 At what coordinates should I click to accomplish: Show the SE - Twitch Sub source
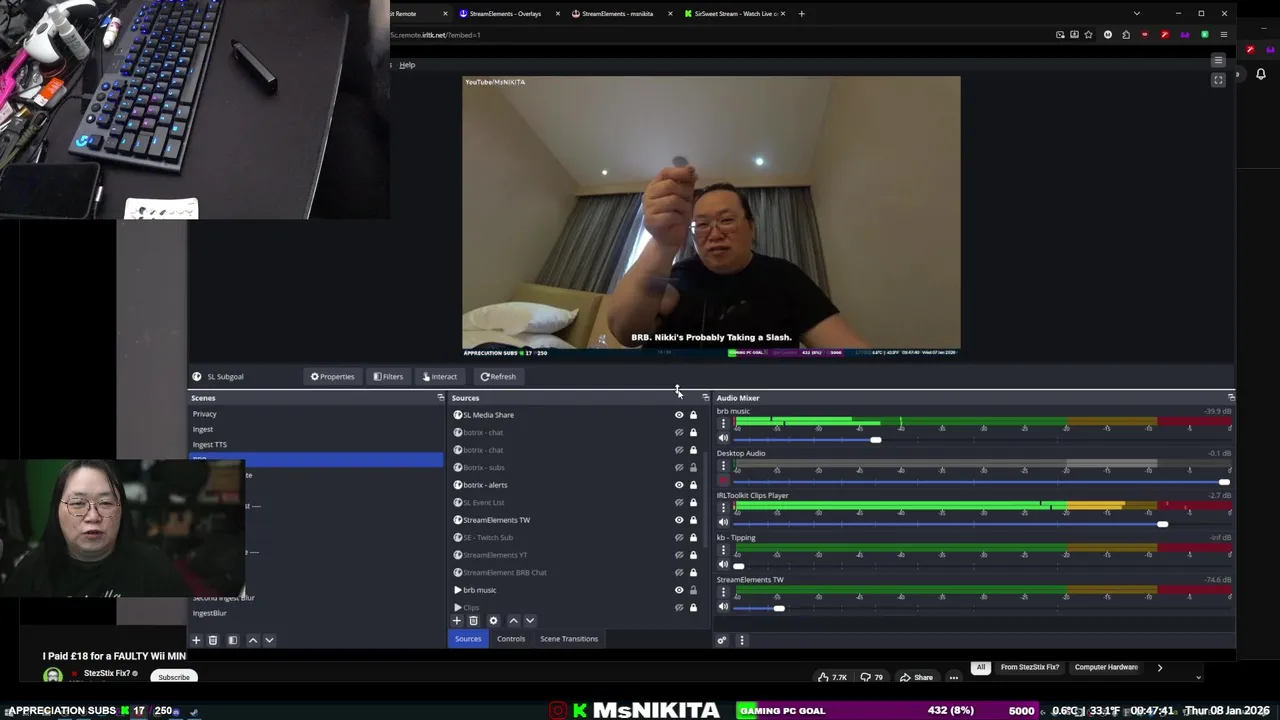[679, 537]
